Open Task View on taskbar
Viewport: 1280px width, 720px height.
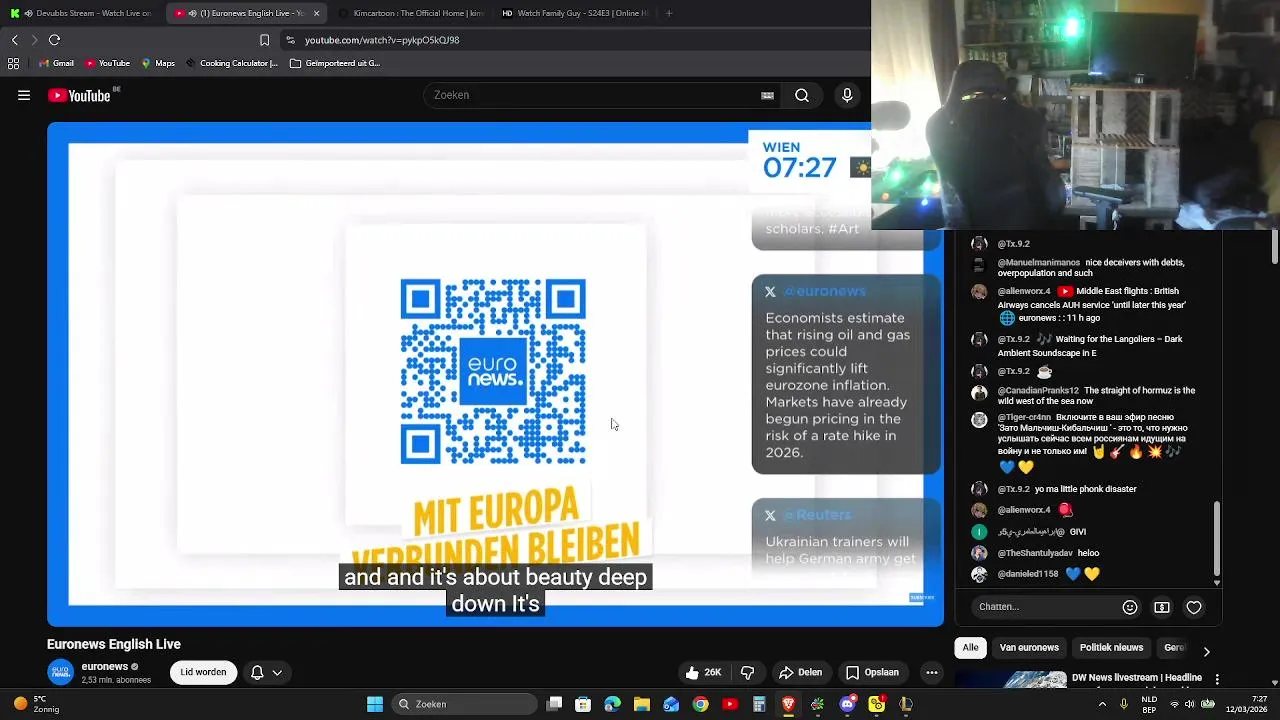(555, 704)
